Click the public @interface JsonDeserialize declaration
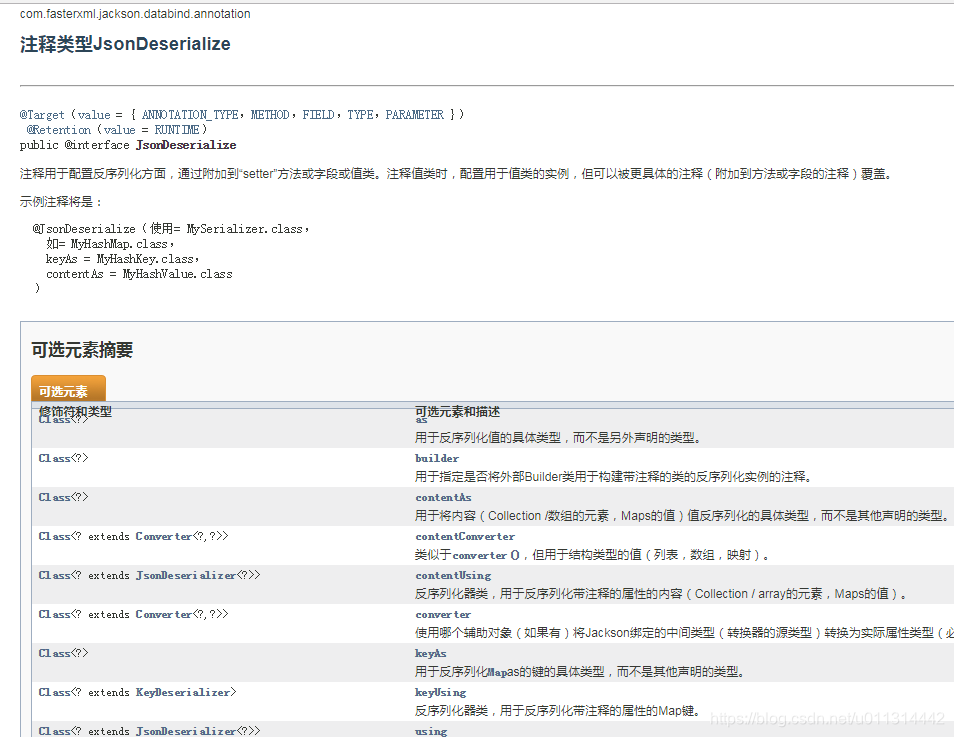This screenshot has height=737, width=954. pyautogui.click(x=128, y=145)
